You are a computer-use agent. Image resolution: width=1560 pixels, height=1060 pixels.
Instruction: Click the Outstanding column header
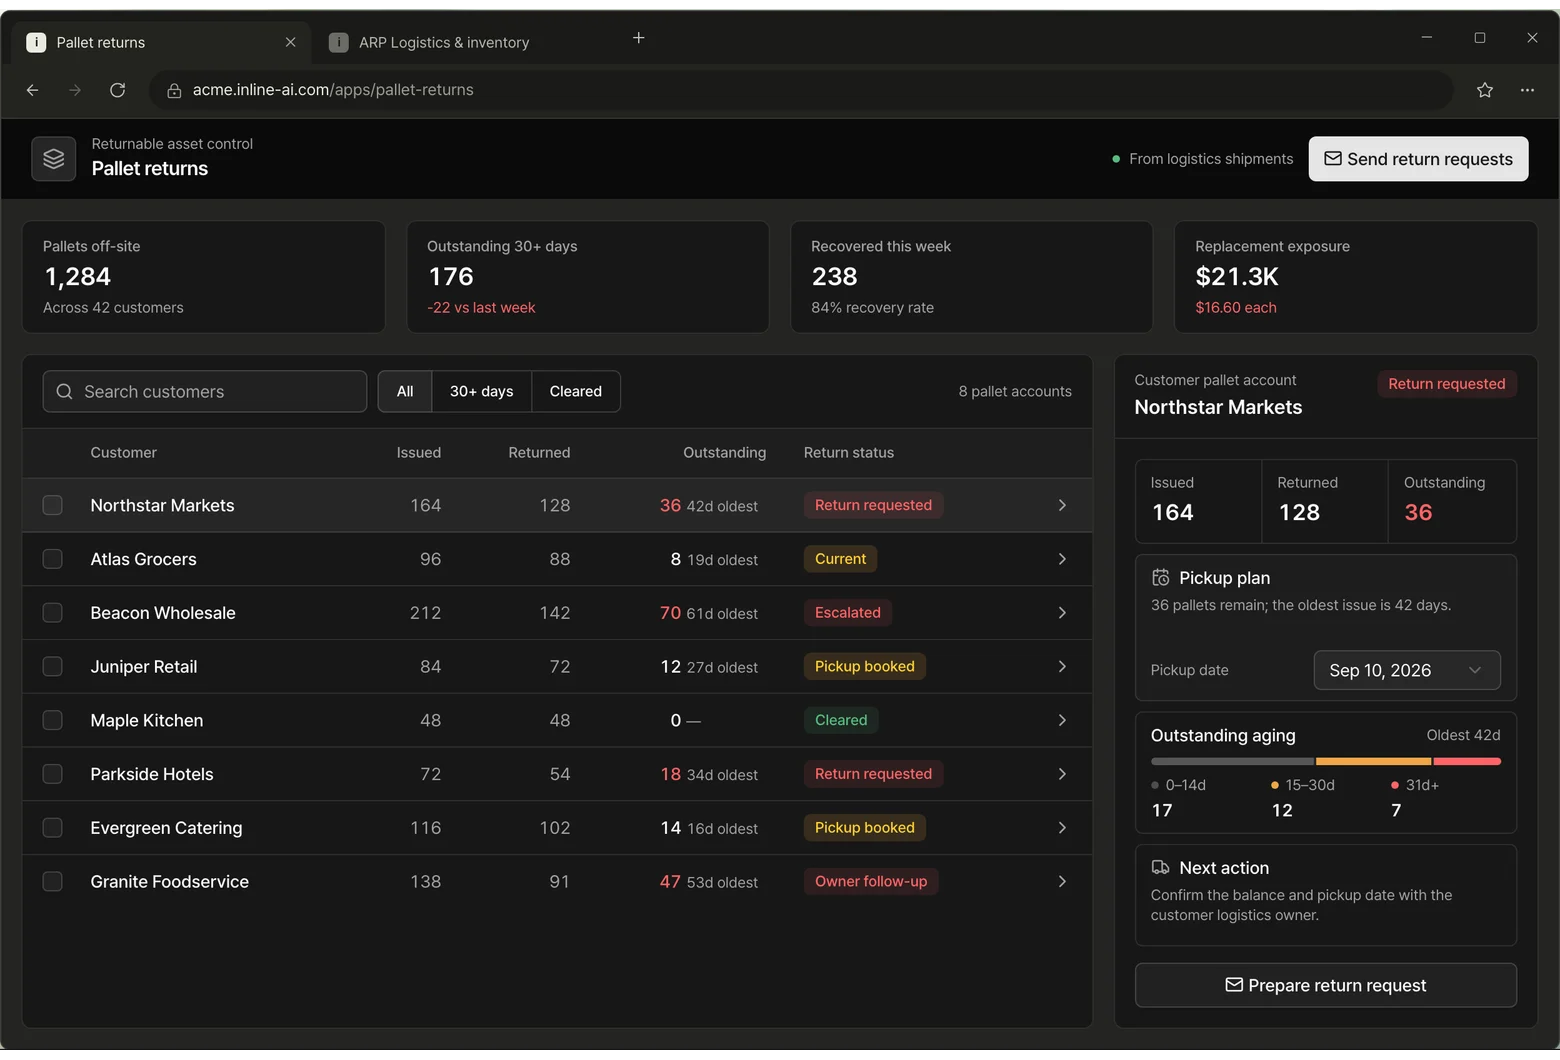coord(725,452)
